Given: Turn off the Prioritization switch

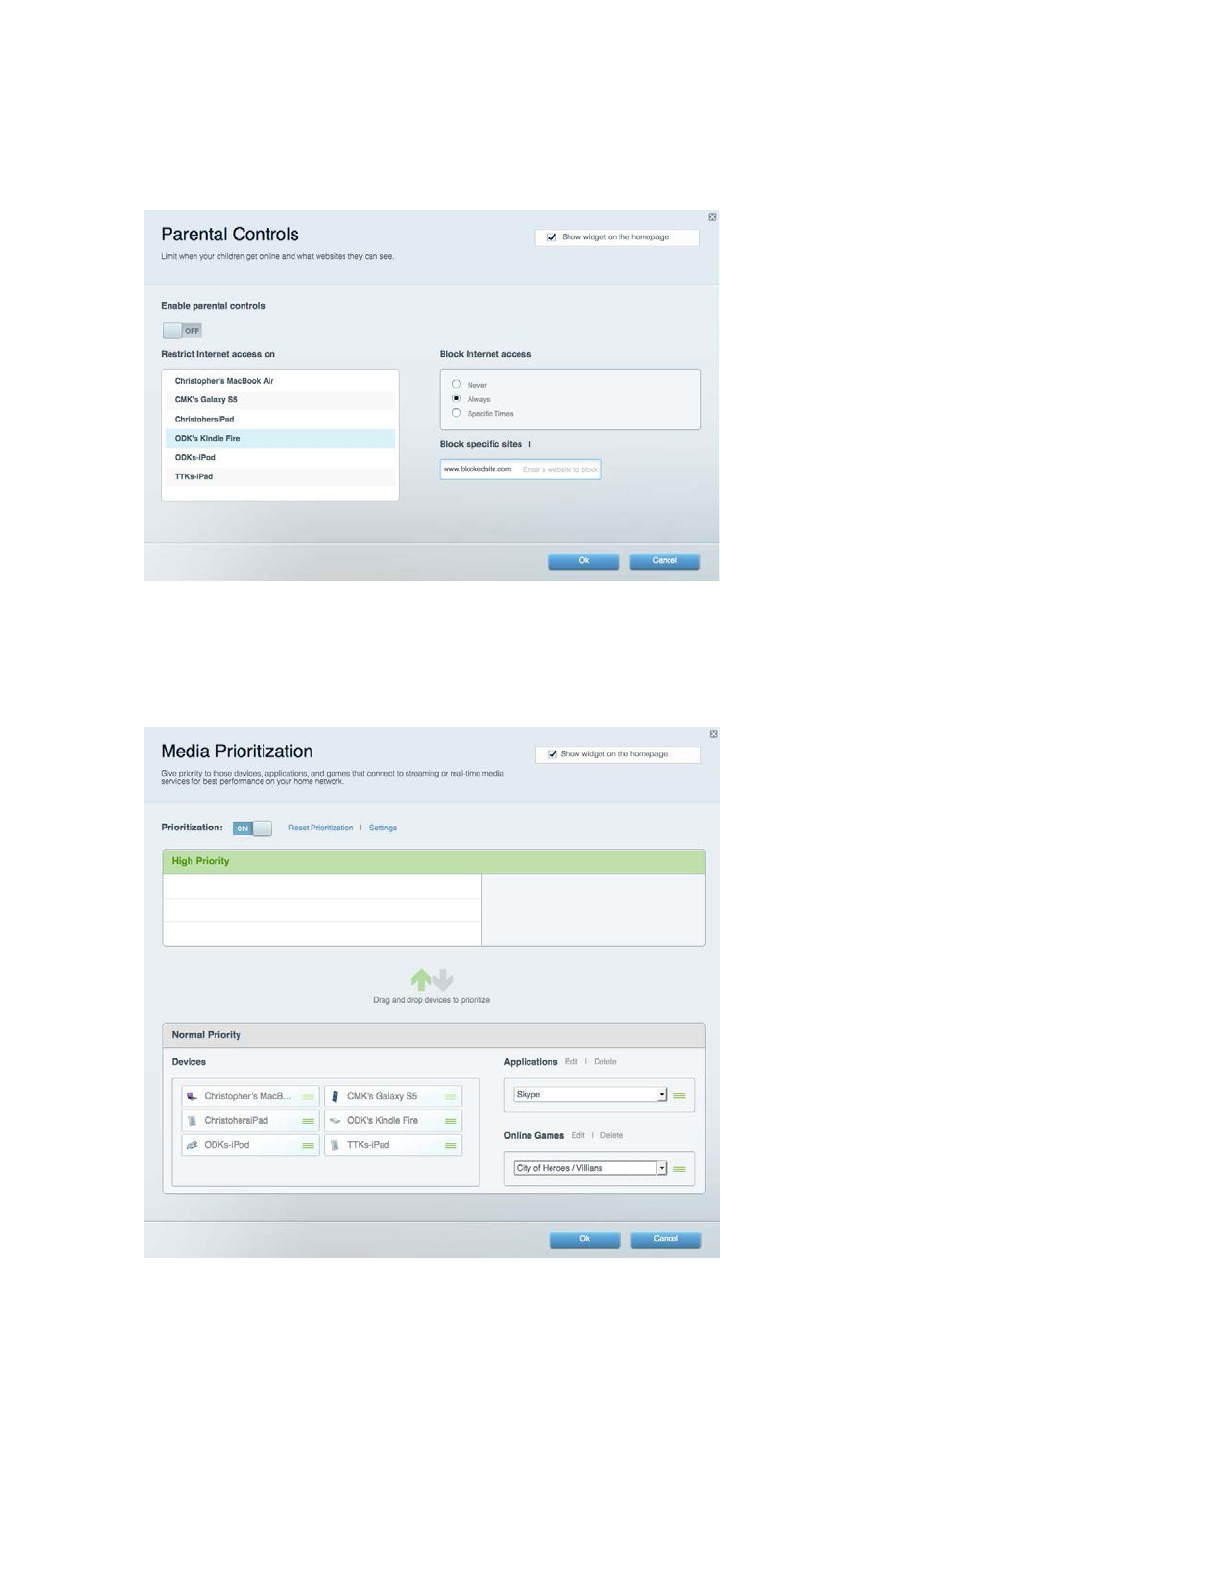Looking at the screenshot, I should [252, 828].
